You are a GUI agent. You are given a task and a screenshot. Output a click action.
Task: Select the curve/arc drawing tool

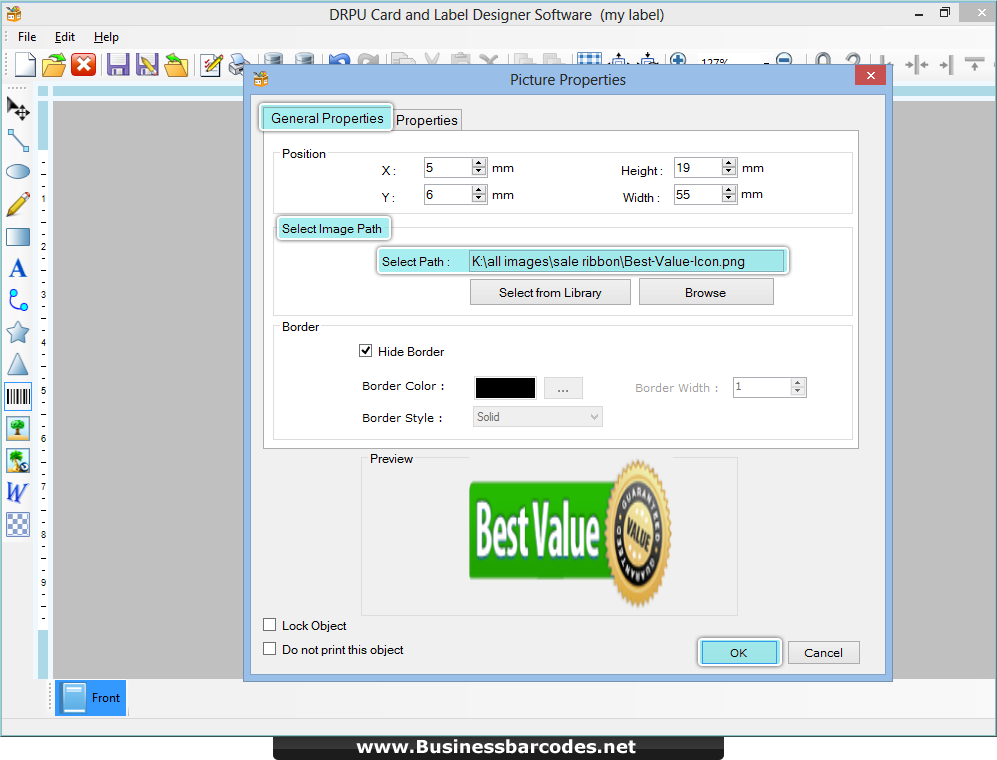(x=18, y=300)
